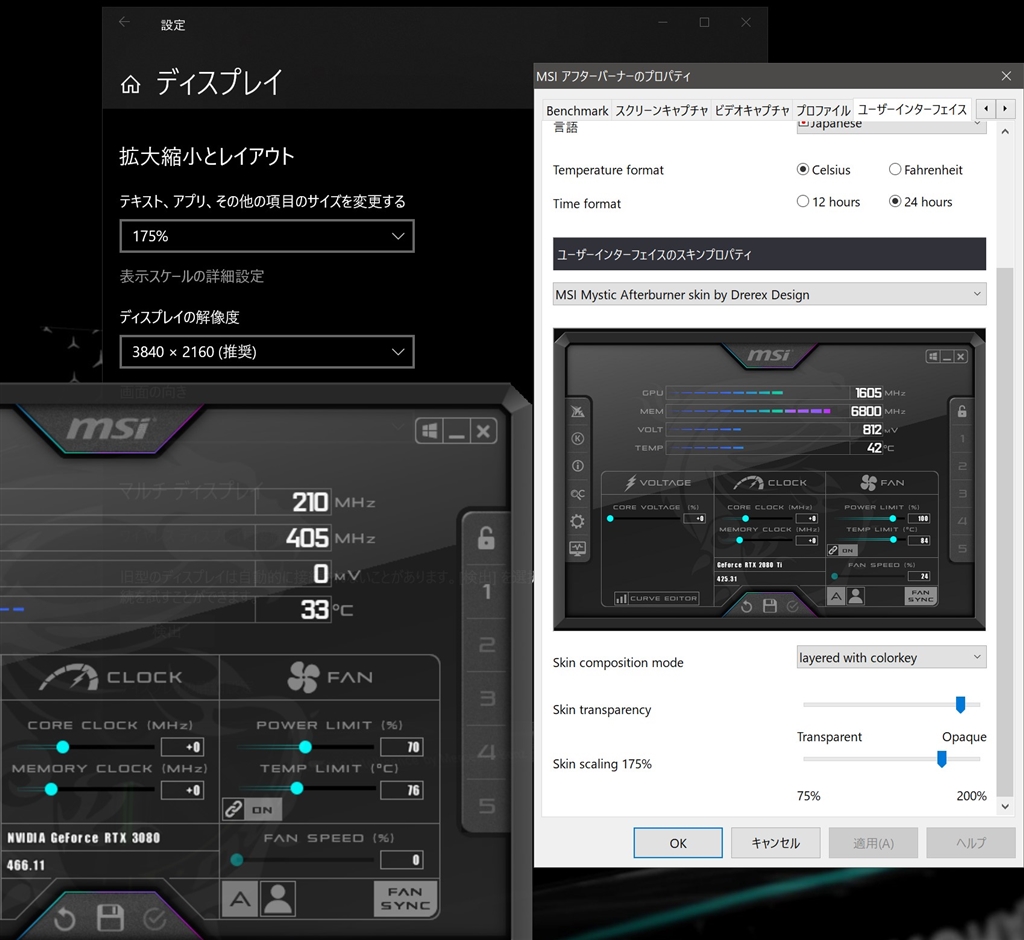Open the Skin composition mode dropdown

pos(891,657)
